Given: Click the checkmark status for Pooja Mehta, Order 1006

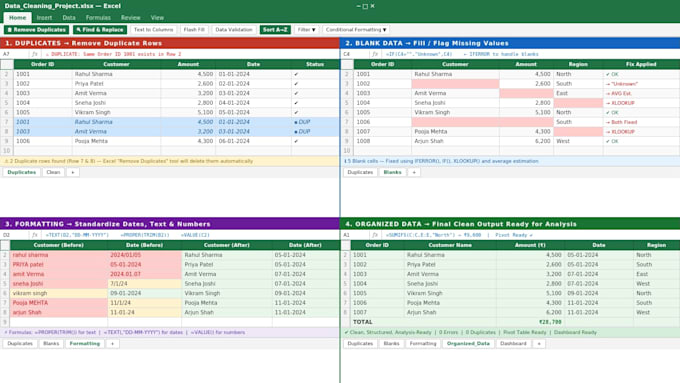Looking at the screenshot, I should [296, 141].
